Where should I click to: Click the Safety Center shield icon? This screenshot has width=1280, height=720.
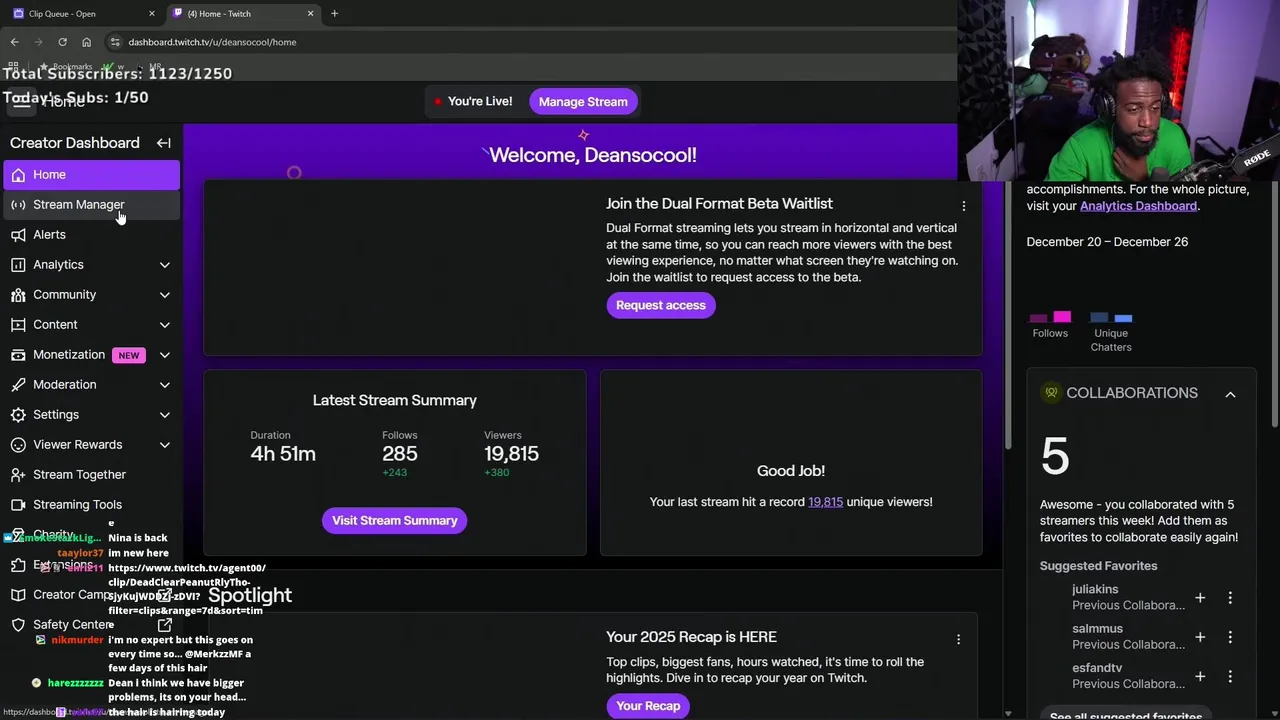pyautogui.click(x=18, y=625)
